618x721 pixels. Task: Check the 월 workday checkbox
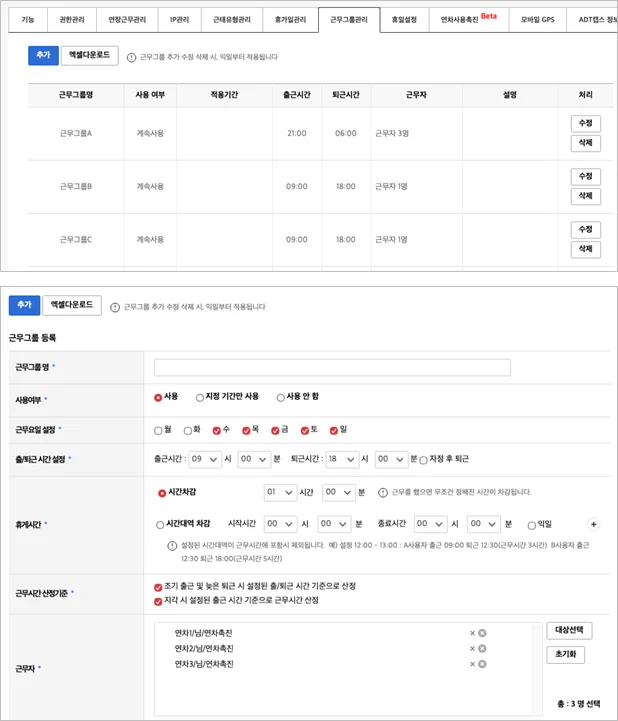click(158, 430)
